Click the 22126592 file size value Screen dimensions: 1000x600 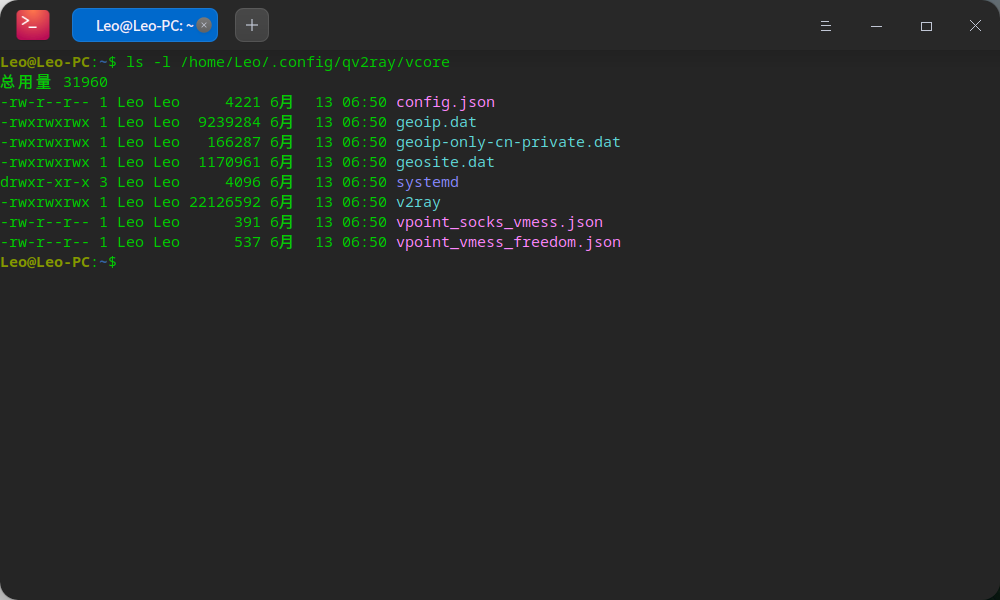click(x=225, y=202)
